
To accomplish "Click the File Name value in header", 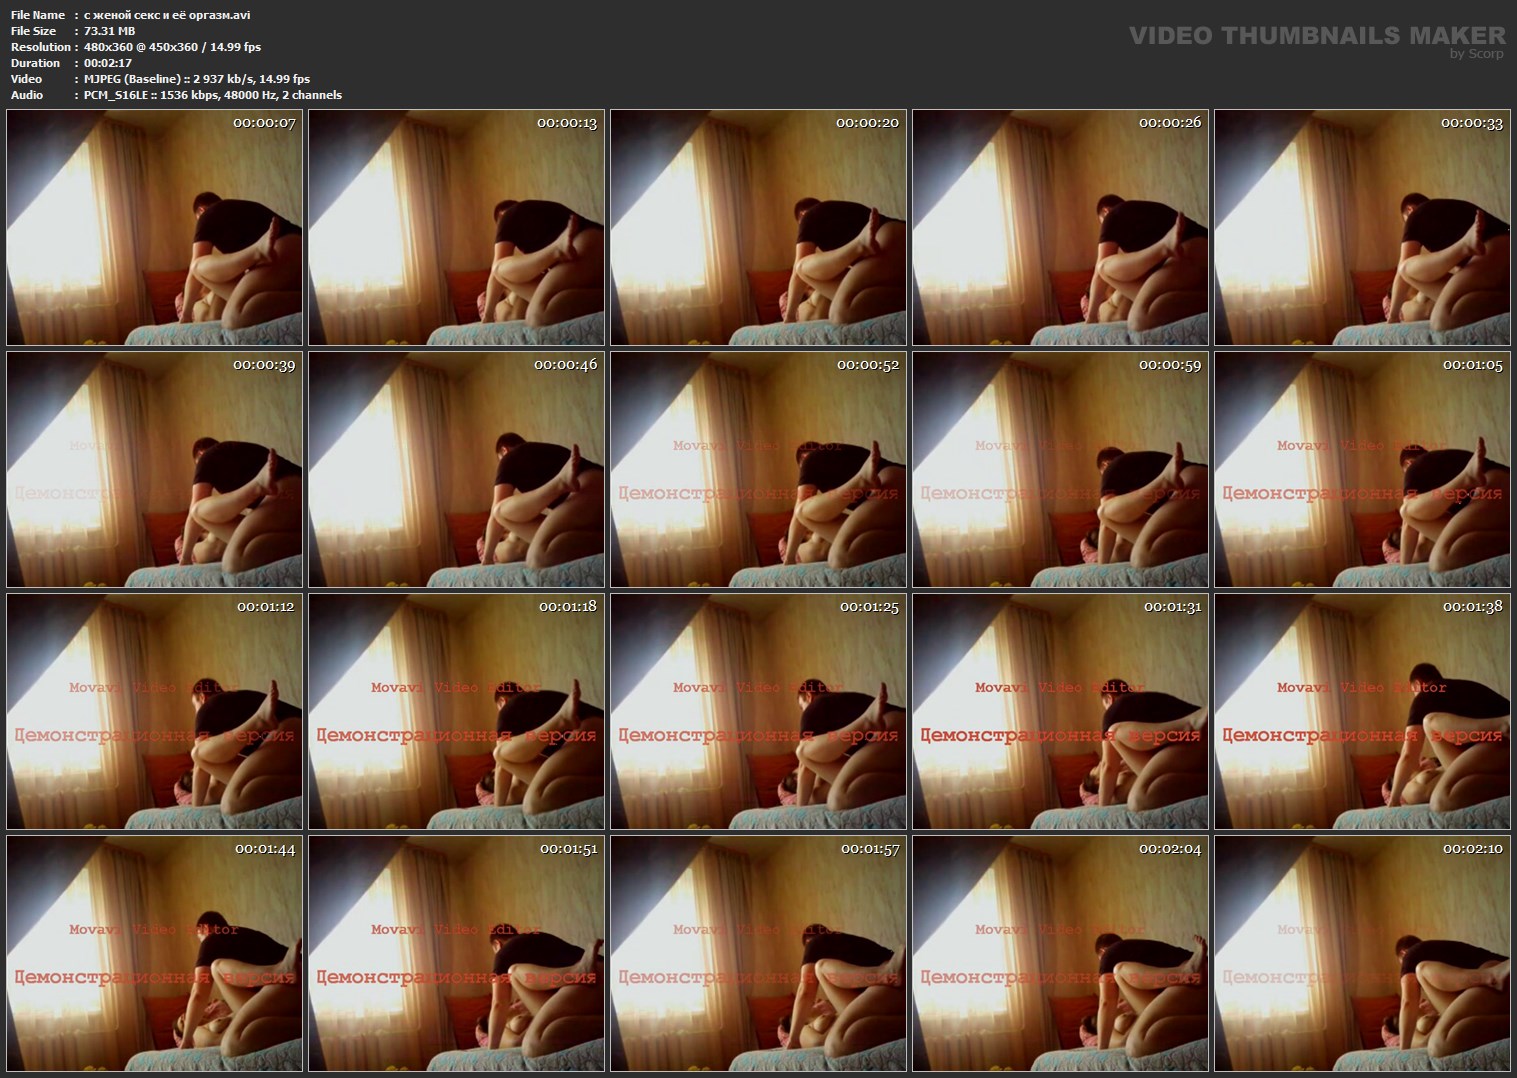I will (x=167, y=15).
